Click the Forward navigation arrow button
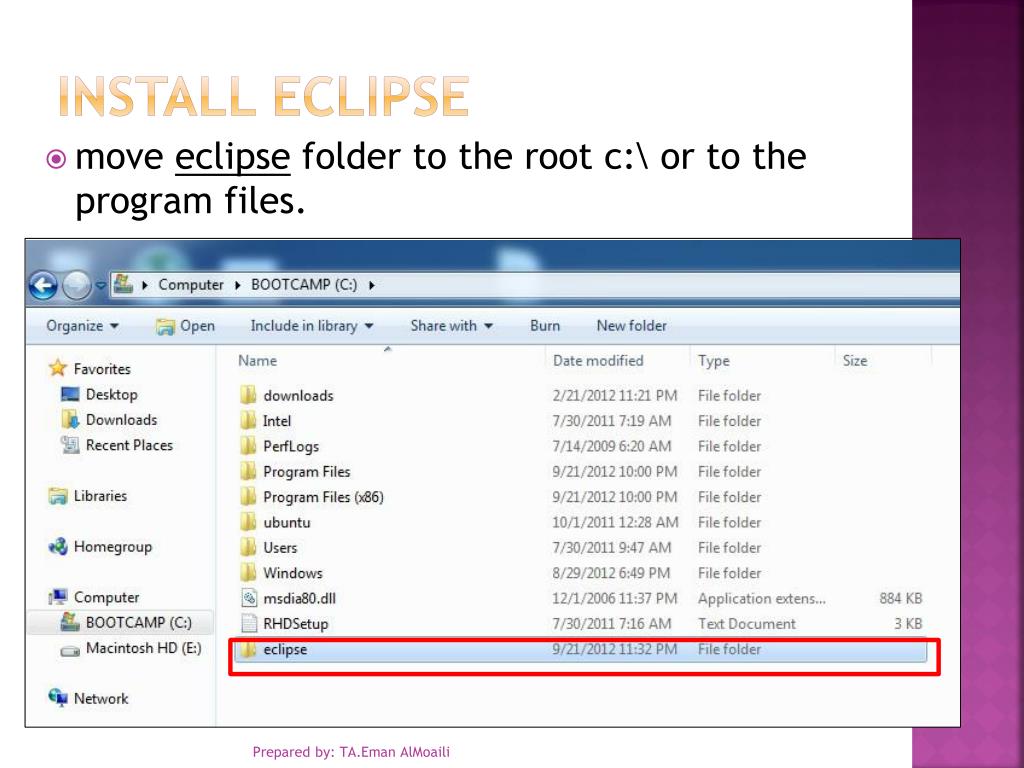This screenshot has height=768, width=1024. pos(76,285)
